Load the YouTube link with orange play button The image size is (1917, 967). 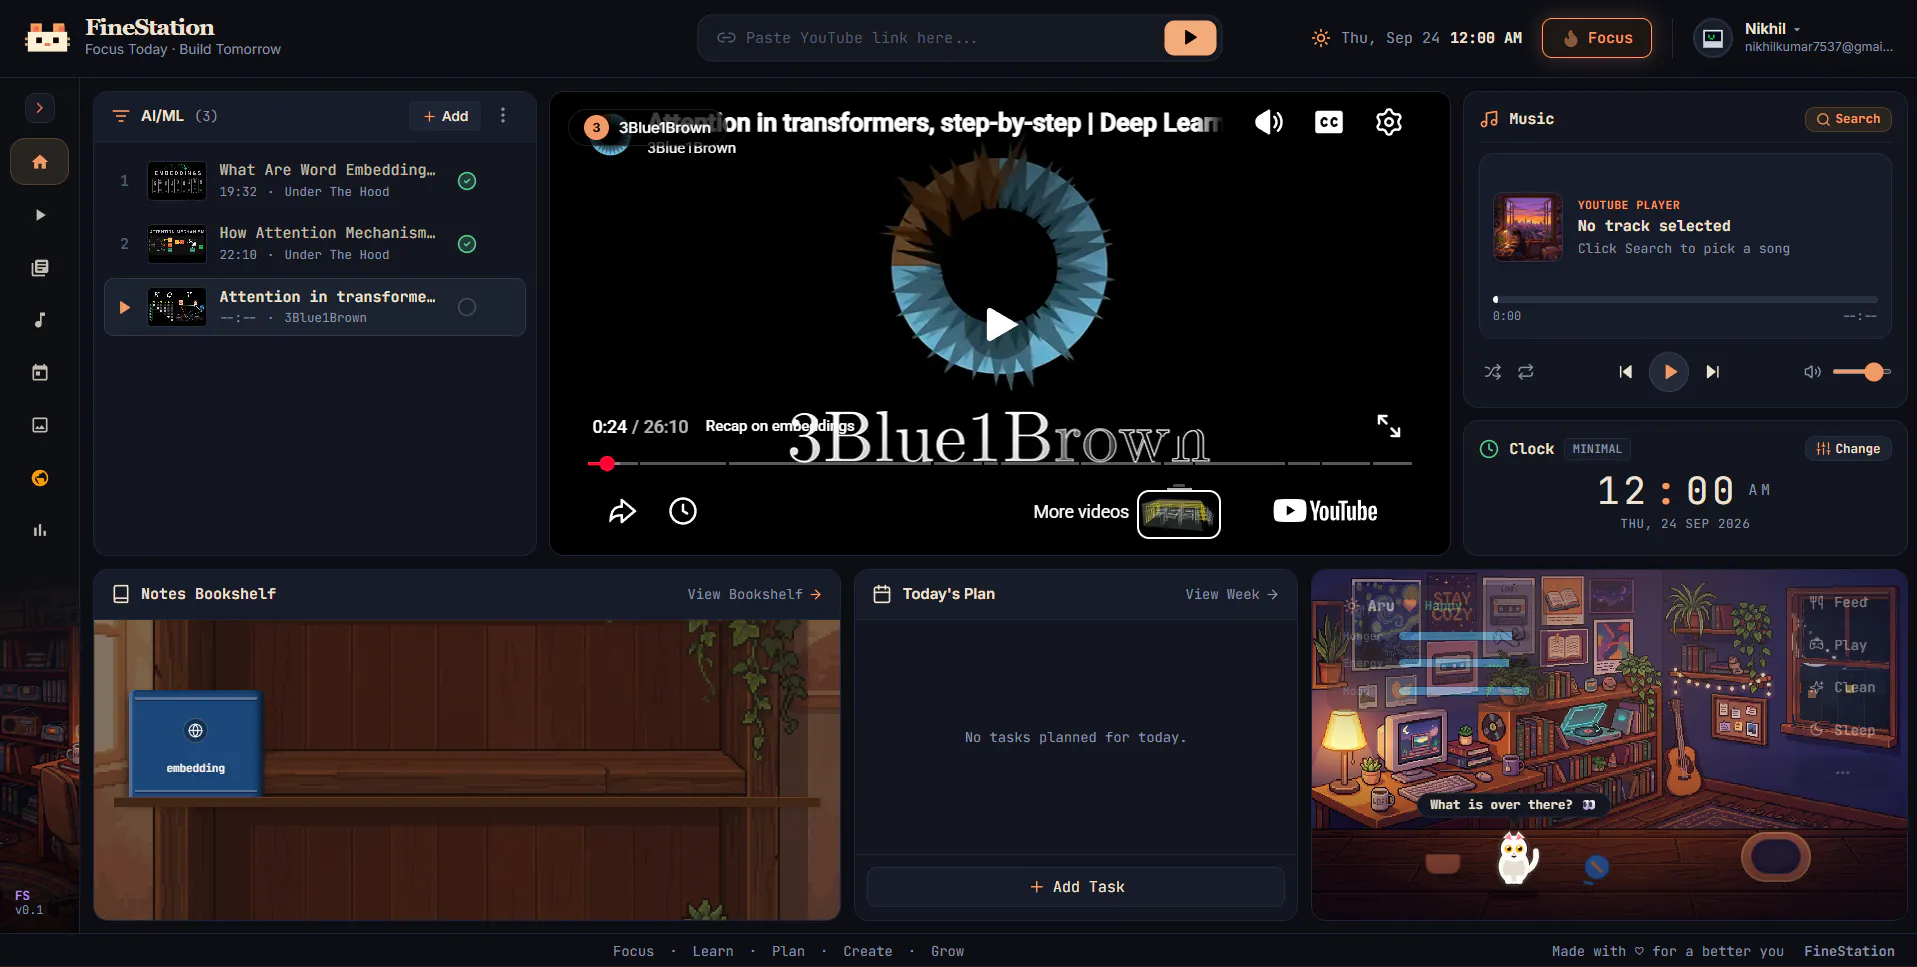pos(1190,38)
